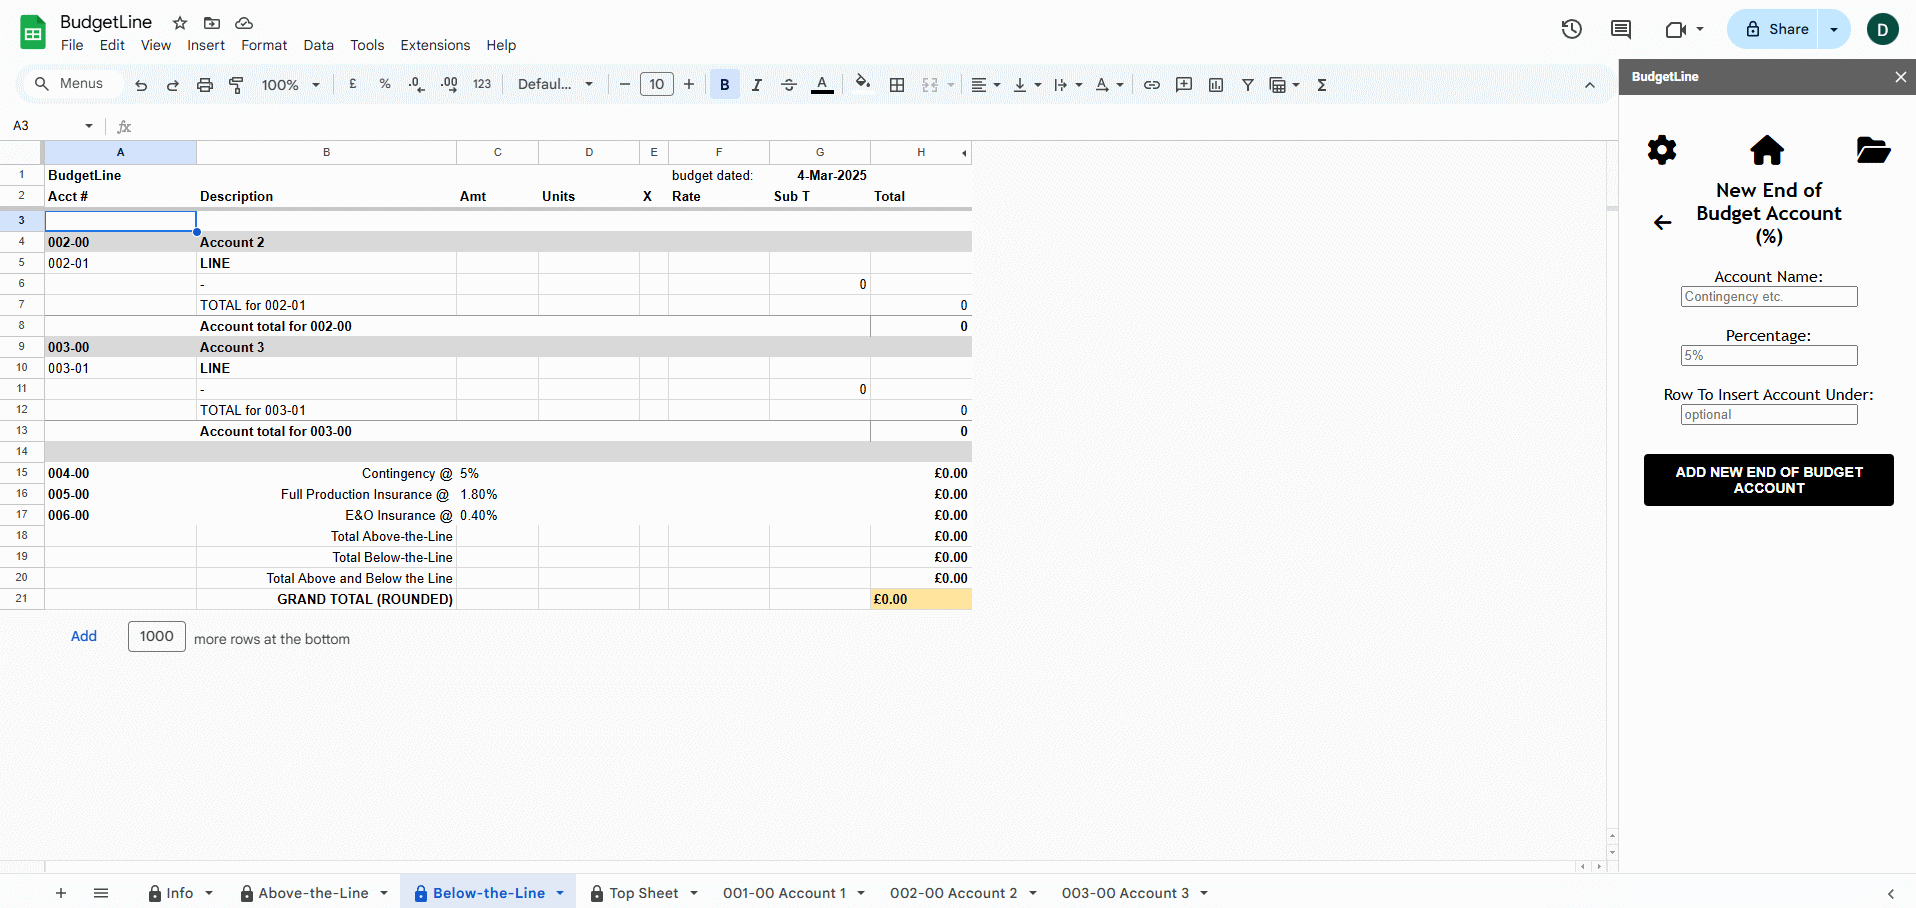Collapse the toolbar with up chevron
Viewport: 1916px width, 908px height.
point(1590,85)
